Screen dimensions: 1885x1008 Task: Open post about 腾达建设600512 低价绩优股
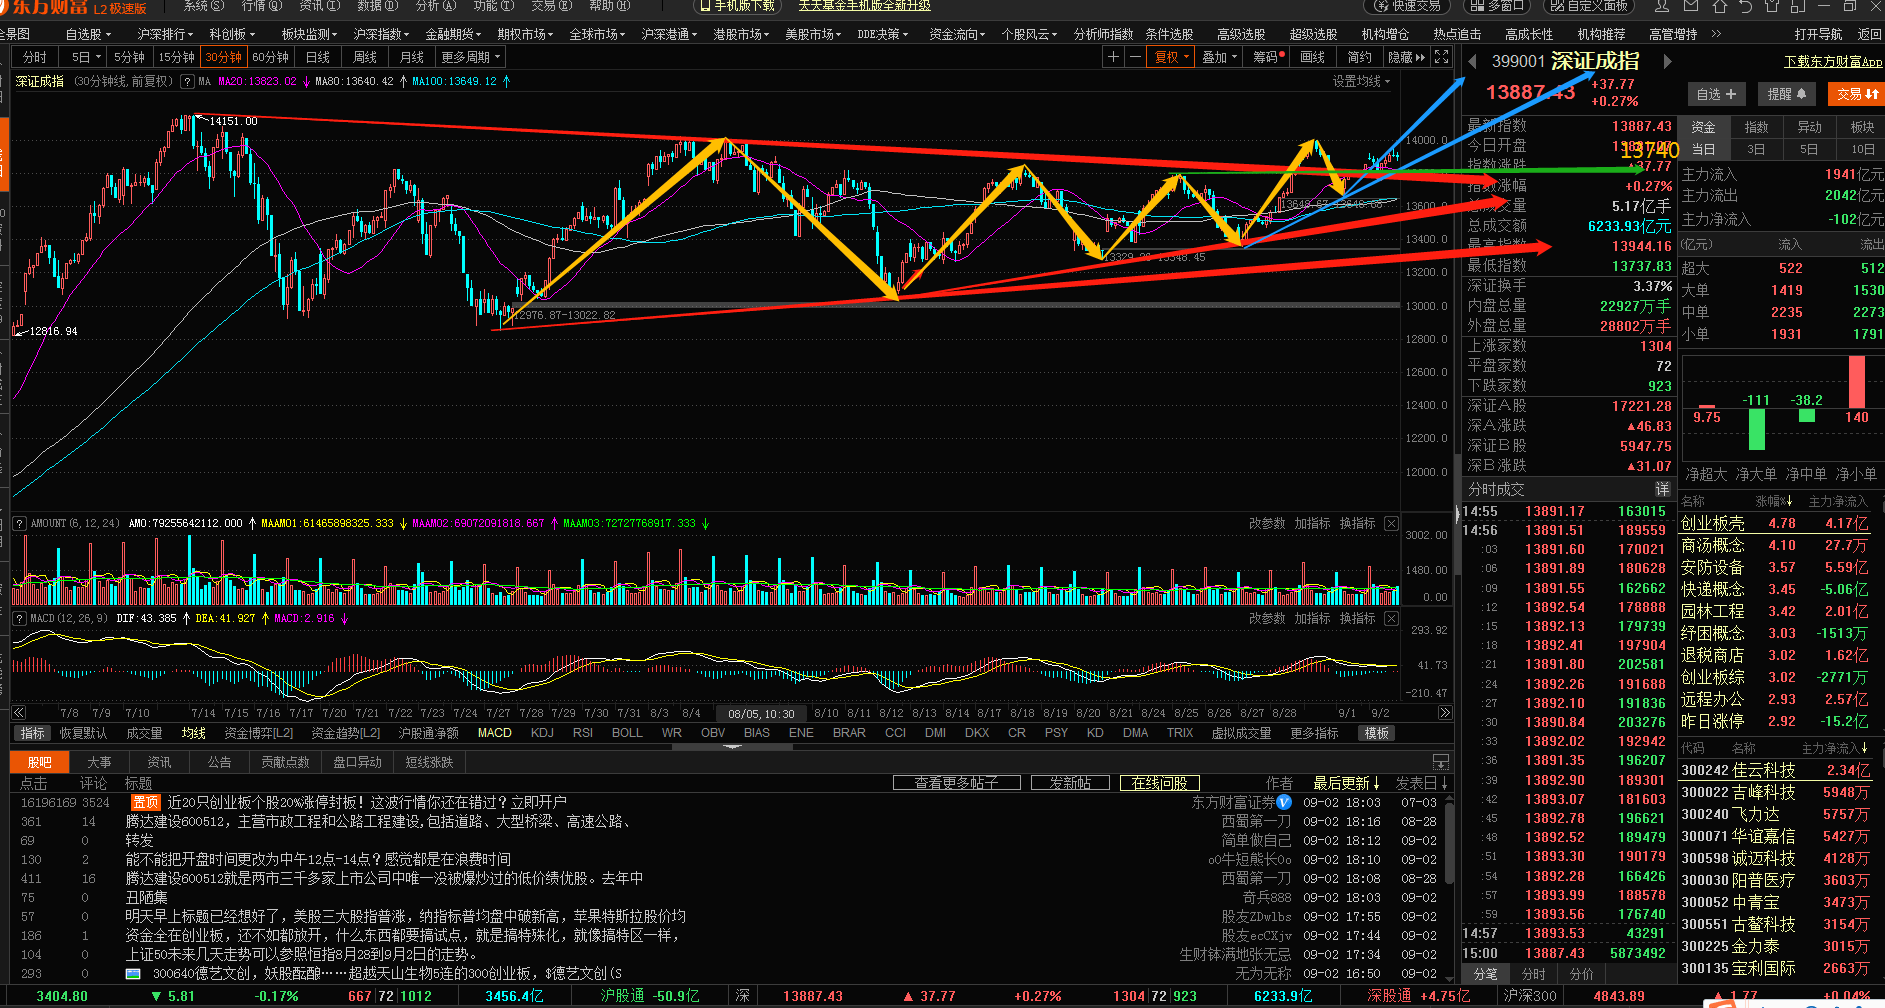point(384,878)
